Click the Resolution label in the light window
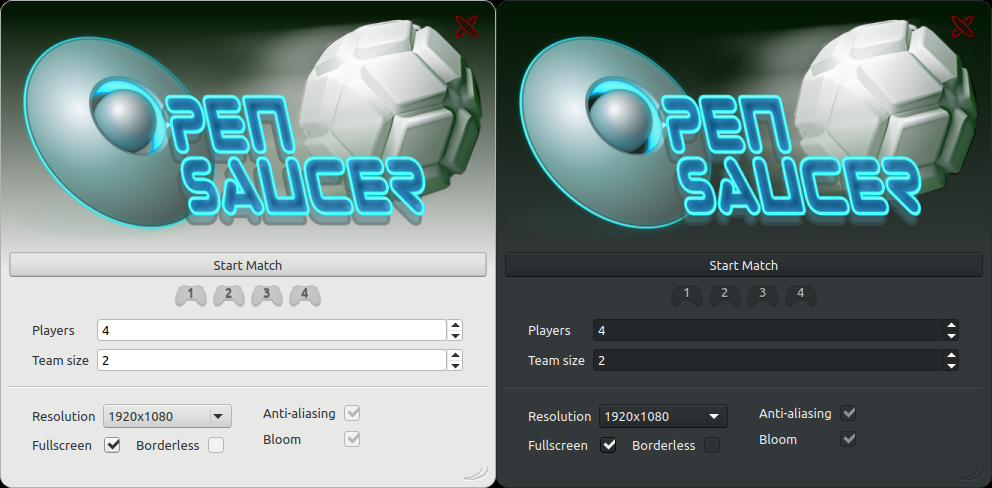 pos(64,416)
